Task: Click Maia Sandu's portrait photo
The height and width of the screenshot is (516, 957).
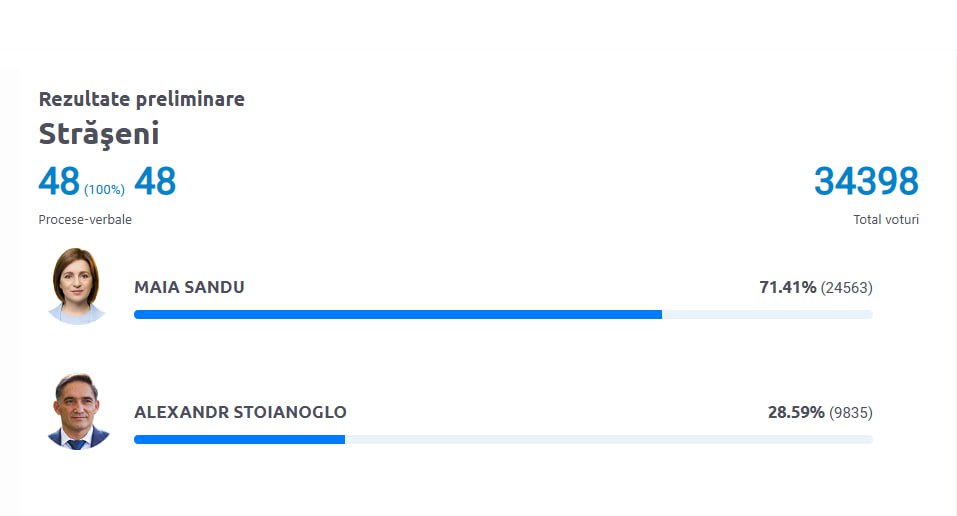Action: click(x=76, y=286)
